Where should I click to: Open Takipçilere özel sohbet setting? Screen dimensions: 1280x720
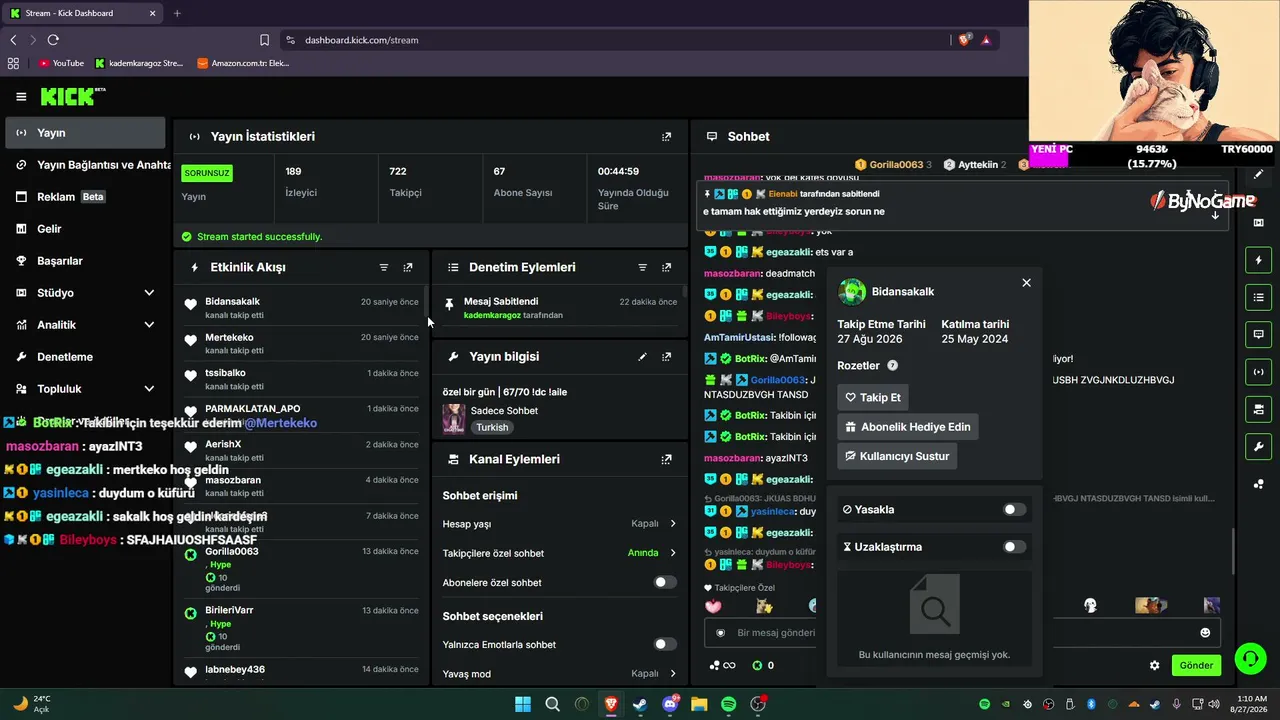pyautogui.click(x=559, y=553)
